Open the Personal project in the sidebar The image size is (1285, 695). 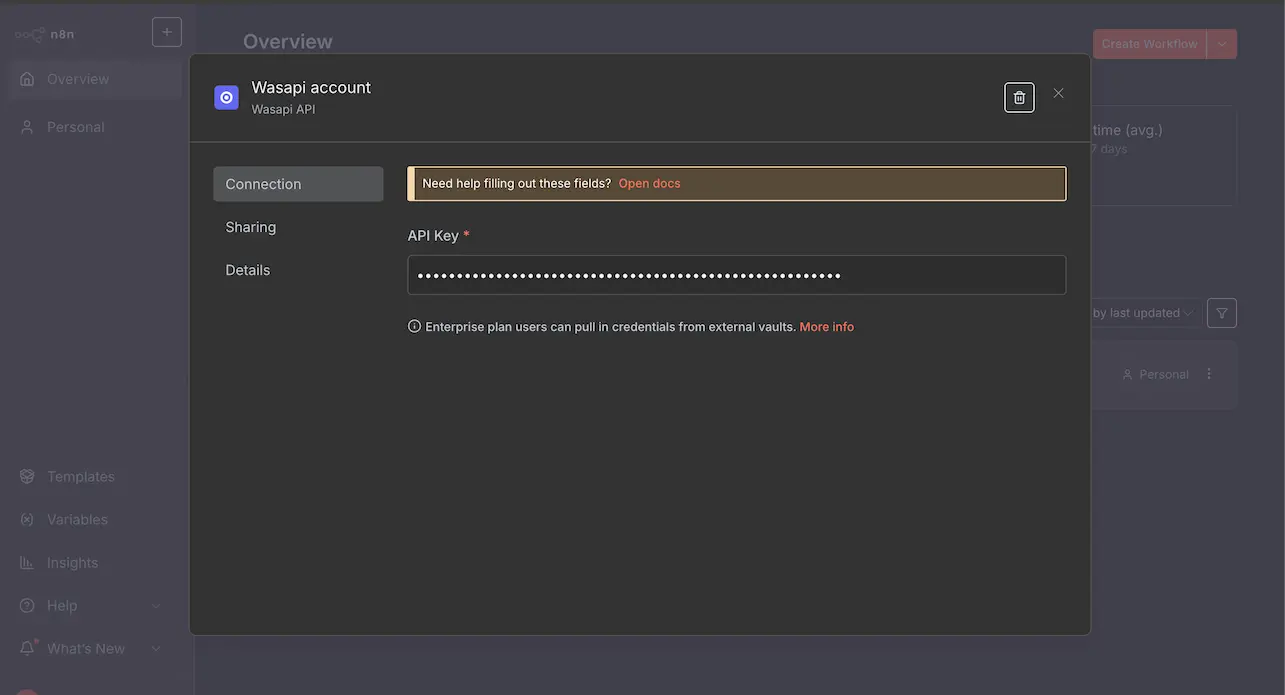[x=96, y=127]
